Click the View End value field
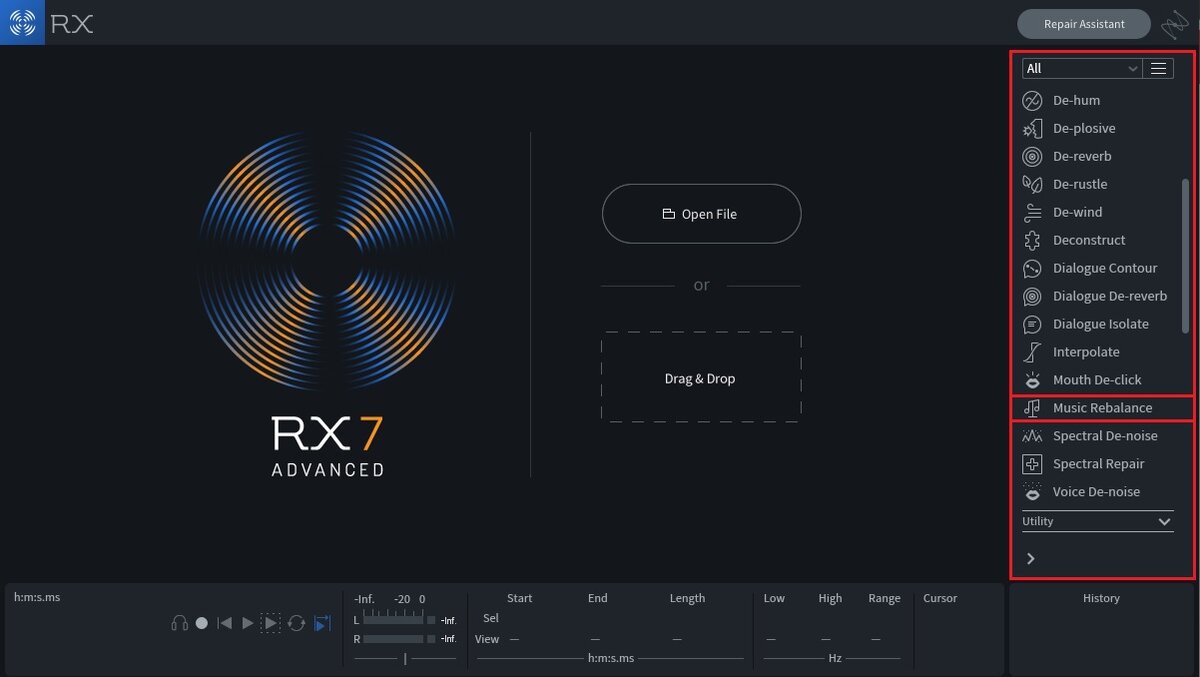The image size is (1200, 677). click(596, 639)
